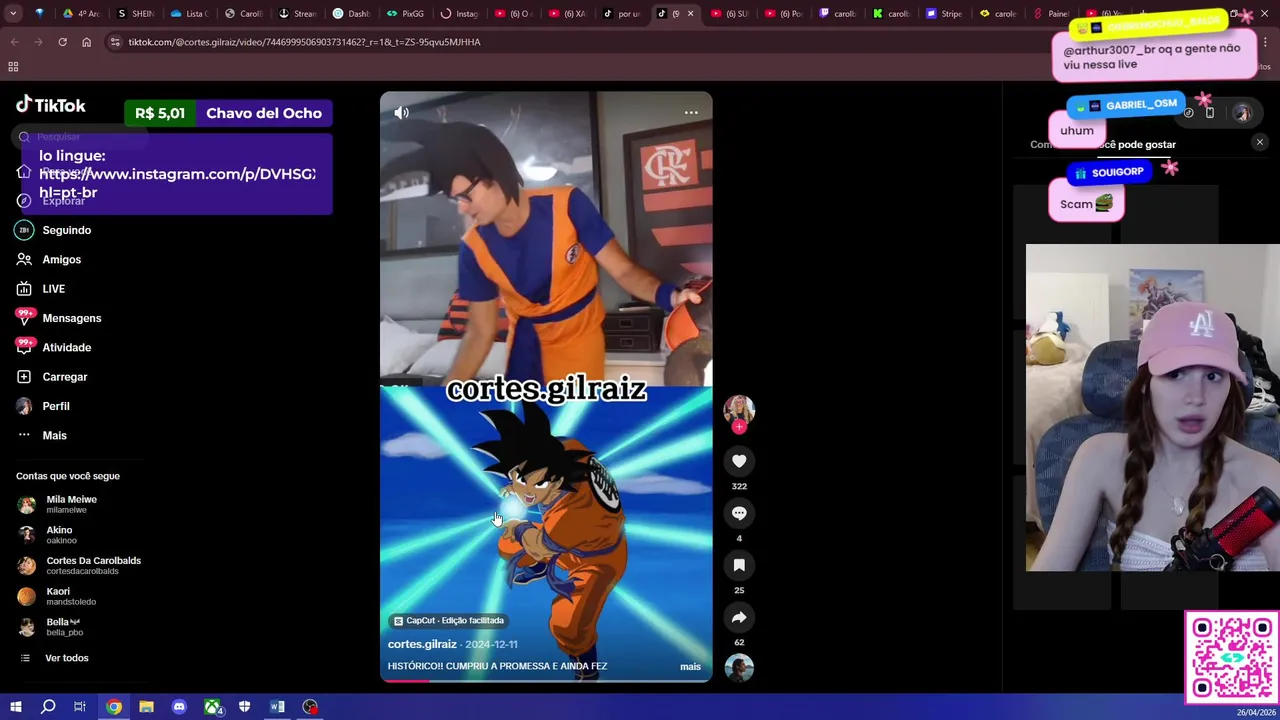
Task: Click the Amigos people icon
Action: 24,259
